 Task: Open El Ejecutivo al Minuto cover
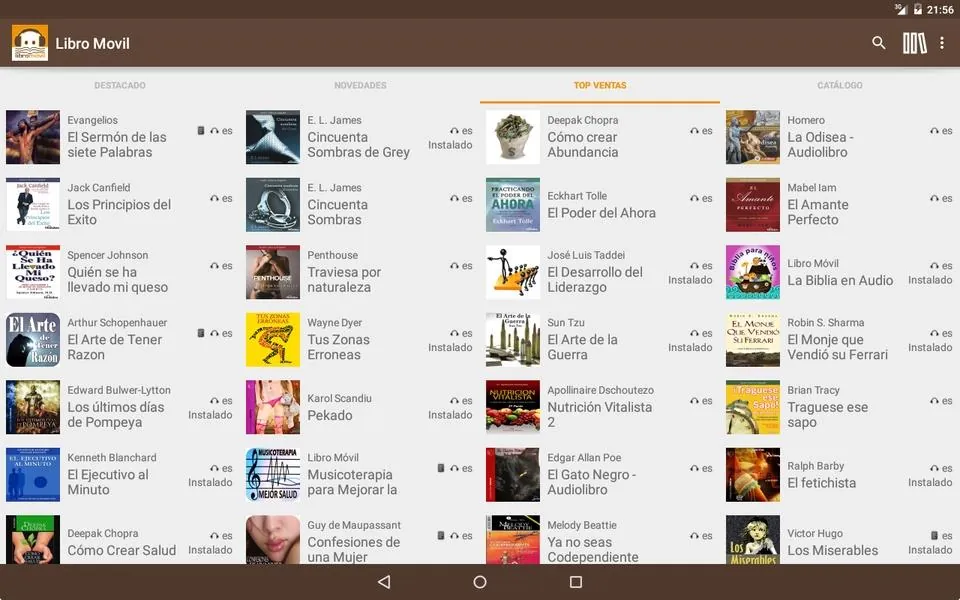click(33, 474)
